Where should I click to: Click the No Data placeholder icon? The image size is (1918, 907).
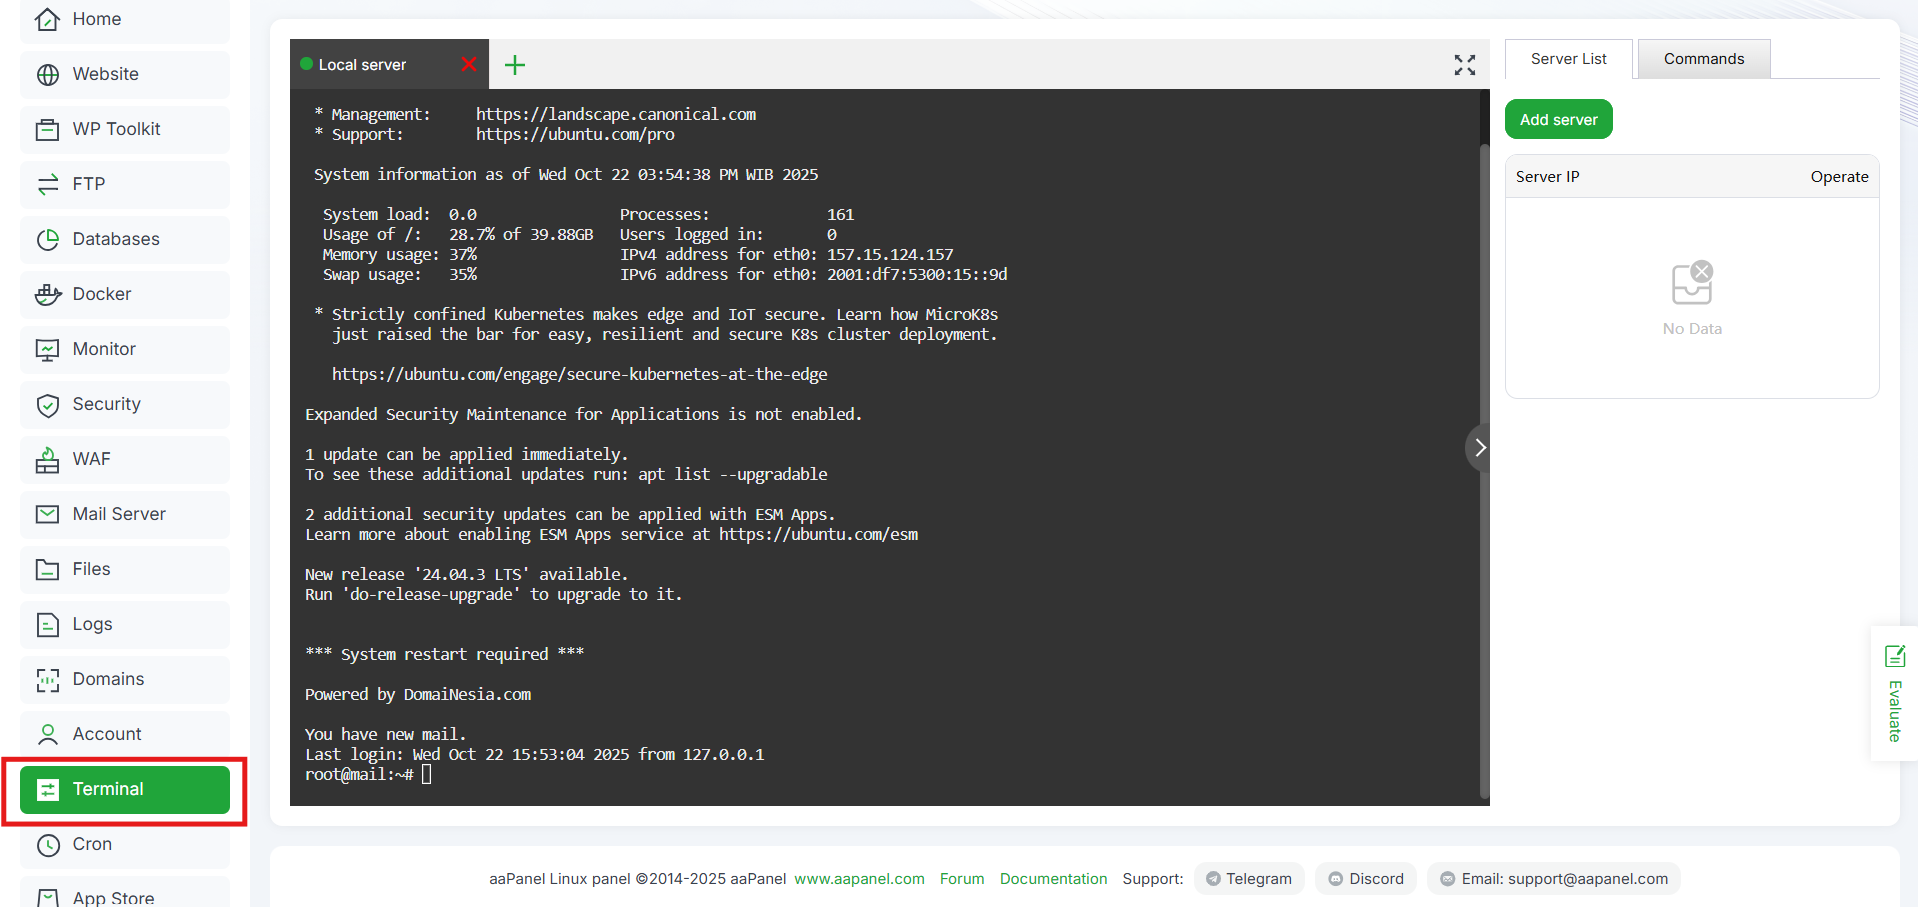(1692, 283)
